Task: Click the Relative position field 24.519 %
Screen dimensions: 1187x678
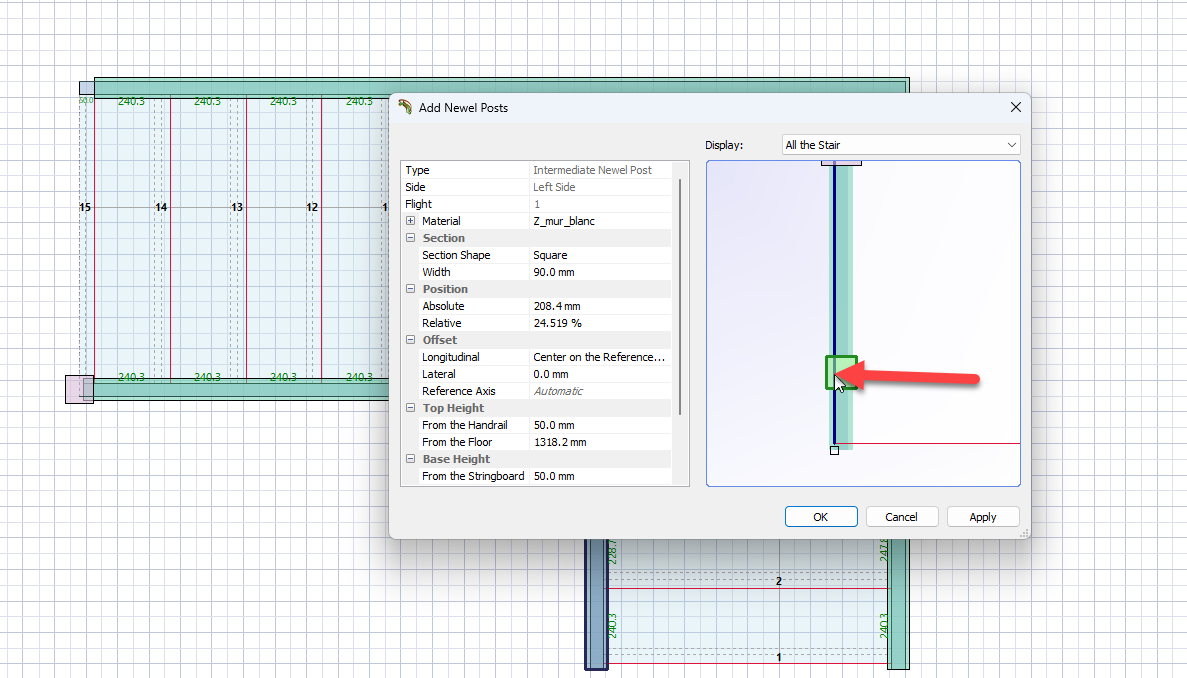Action: (600, 323)
